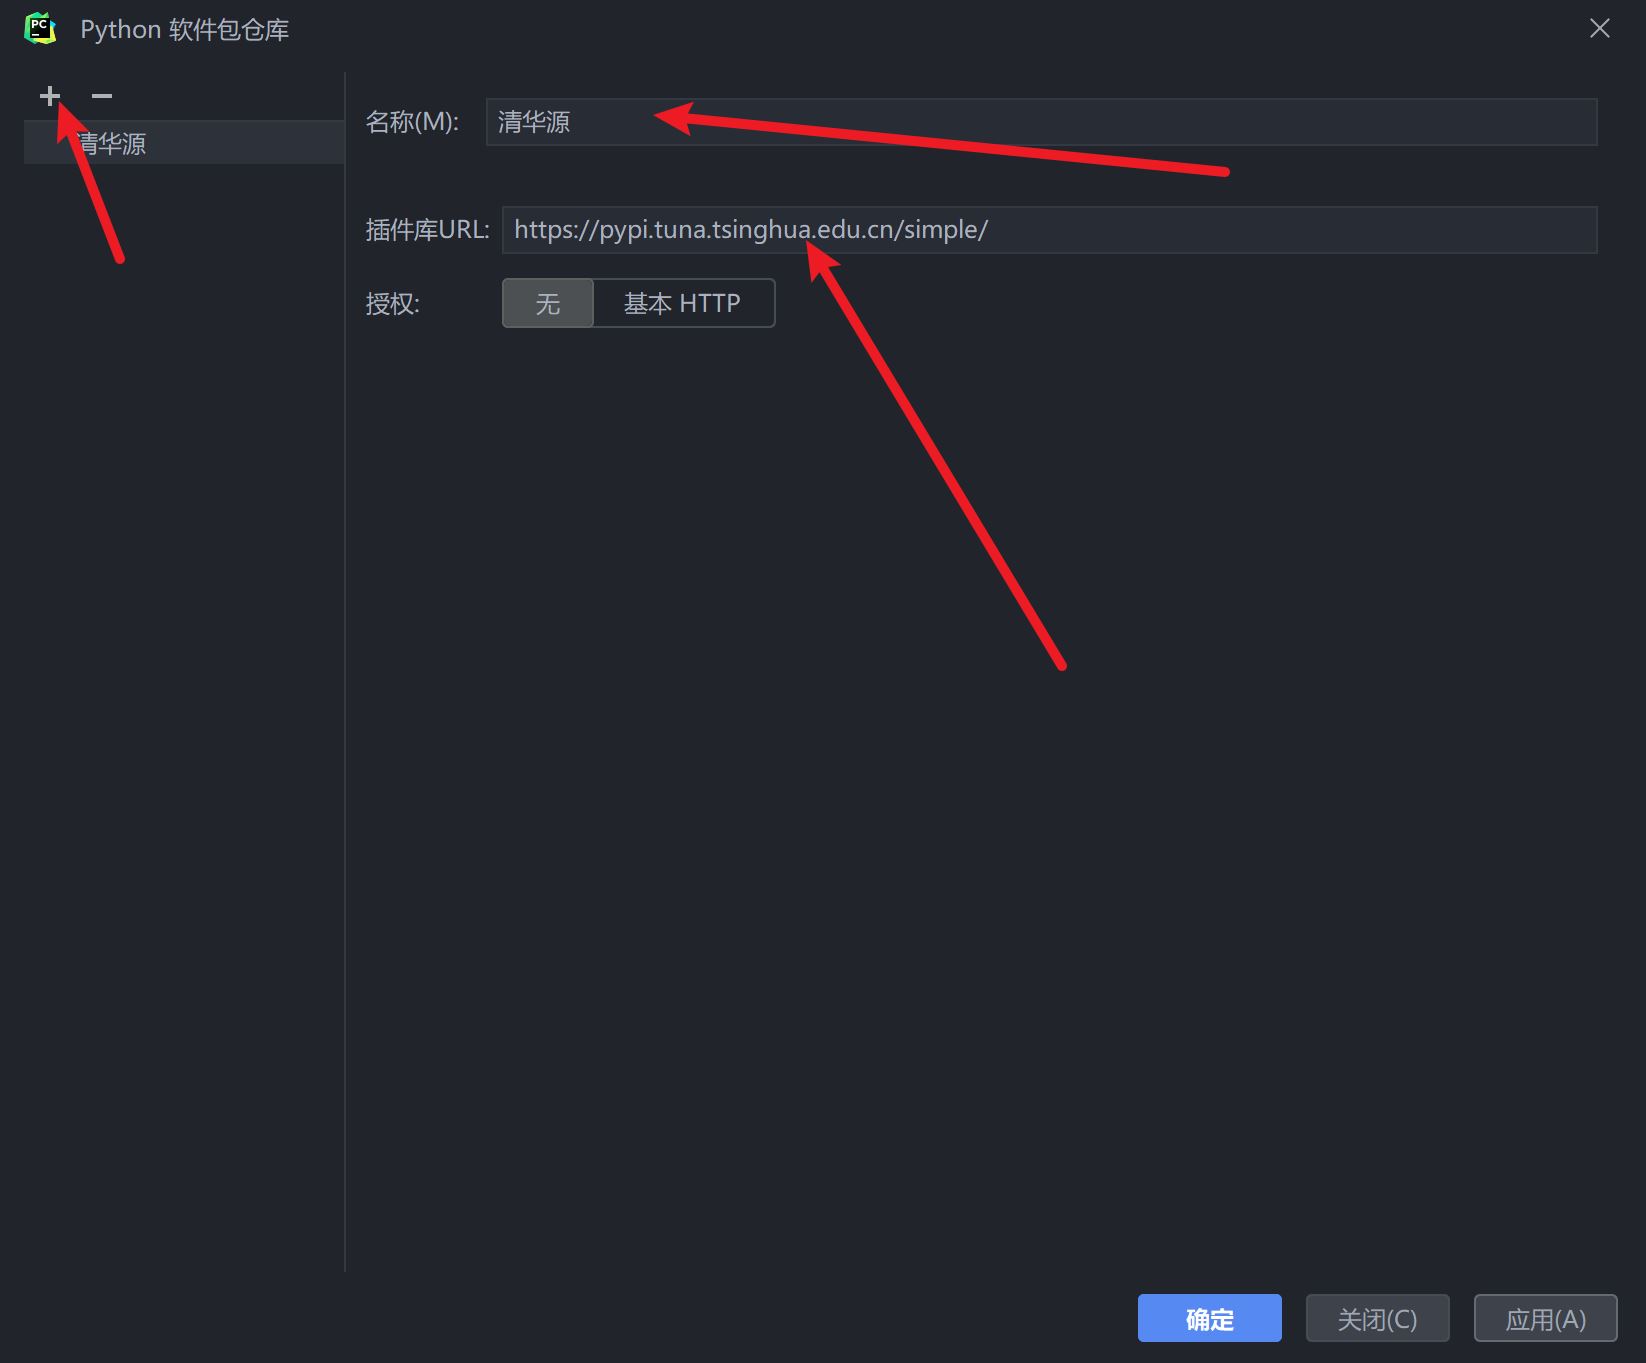Remove selected repository with minus icon
The width and height of the screenshot is (1646, 1363).
tap(102, 96)
